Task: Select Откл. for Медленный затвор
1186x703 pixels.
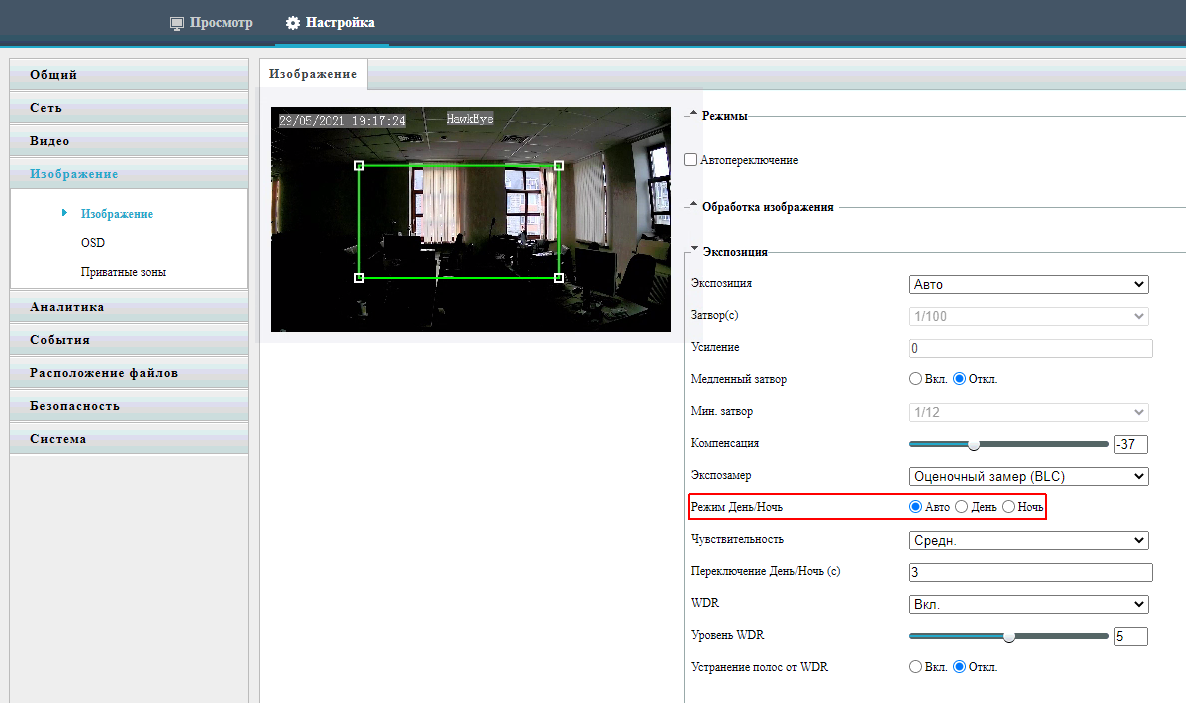Action: [x=959, y=378]
